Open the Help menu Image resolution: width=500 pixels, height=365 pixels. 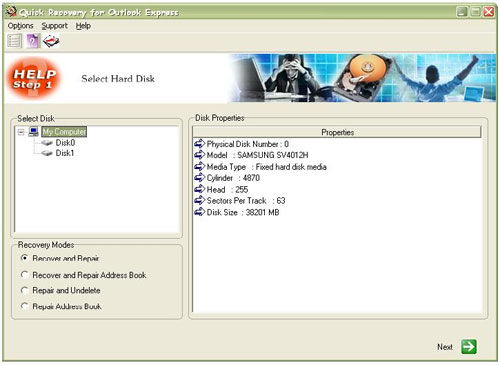(83, 26)
